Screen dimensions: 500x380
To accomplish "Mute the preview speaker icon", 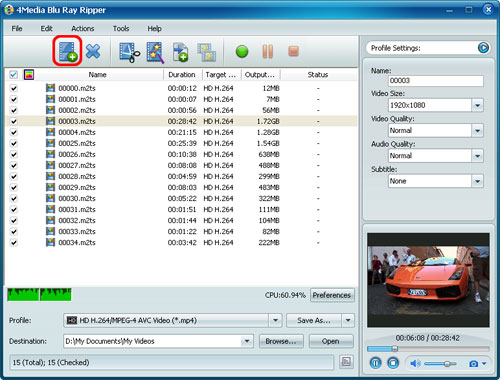I will point(415,363).
